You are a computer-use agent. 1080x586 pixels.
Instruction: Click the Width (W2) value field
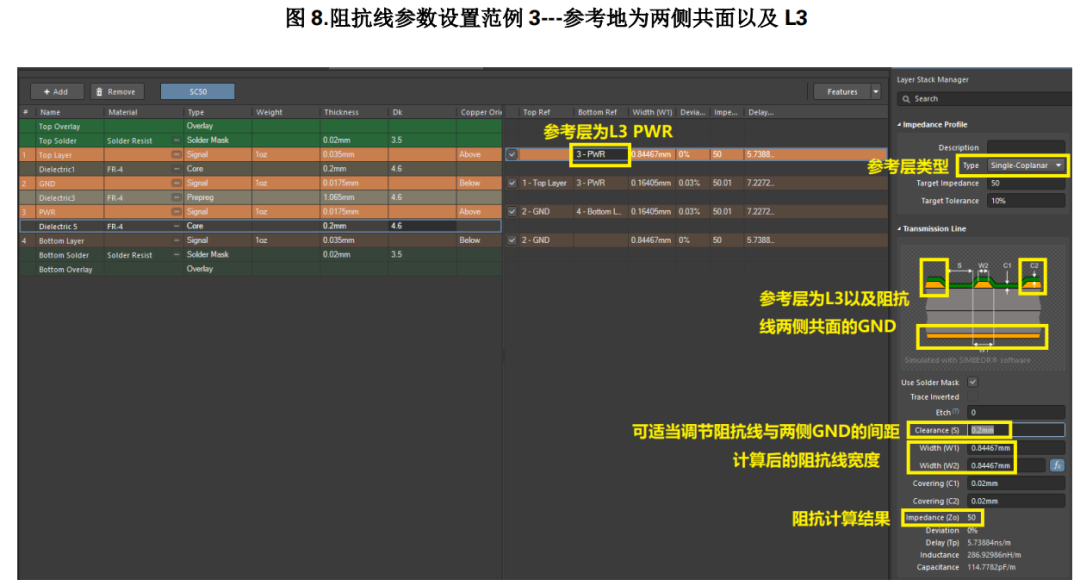(x=1008, y=465)
